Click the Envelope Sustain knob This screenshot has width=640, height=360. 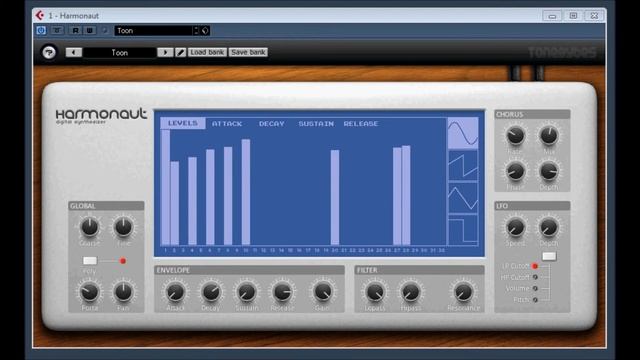[x=247, y=292]
